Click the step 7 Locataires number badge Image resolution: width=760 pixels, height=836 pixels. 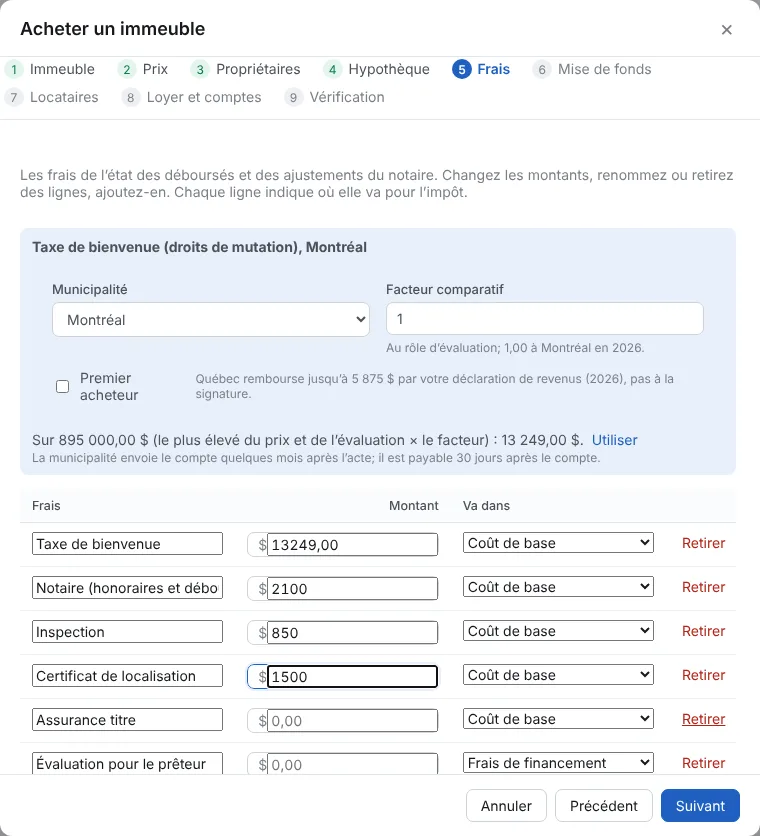tap(14, 98)
